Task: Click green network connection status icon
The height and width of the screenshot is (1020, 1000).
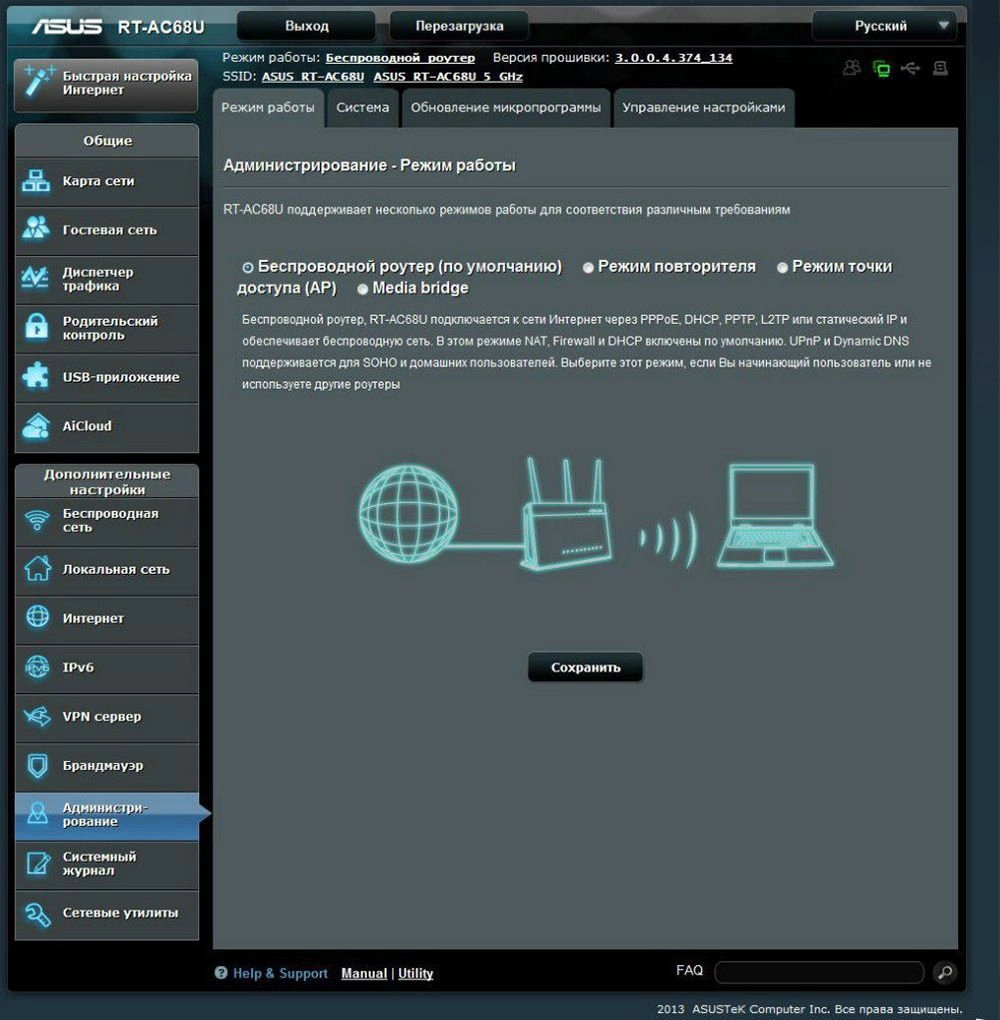Action: tap(882, 68)
